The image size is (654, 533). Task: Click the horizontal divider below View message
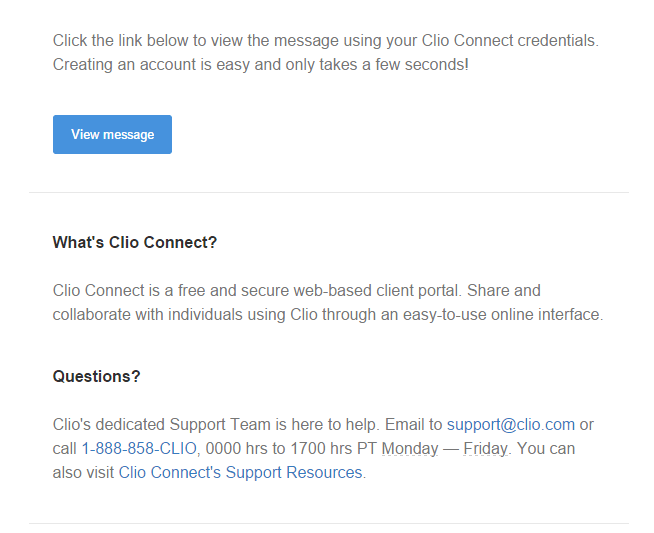pyautogui.click(x=328, y=192)
